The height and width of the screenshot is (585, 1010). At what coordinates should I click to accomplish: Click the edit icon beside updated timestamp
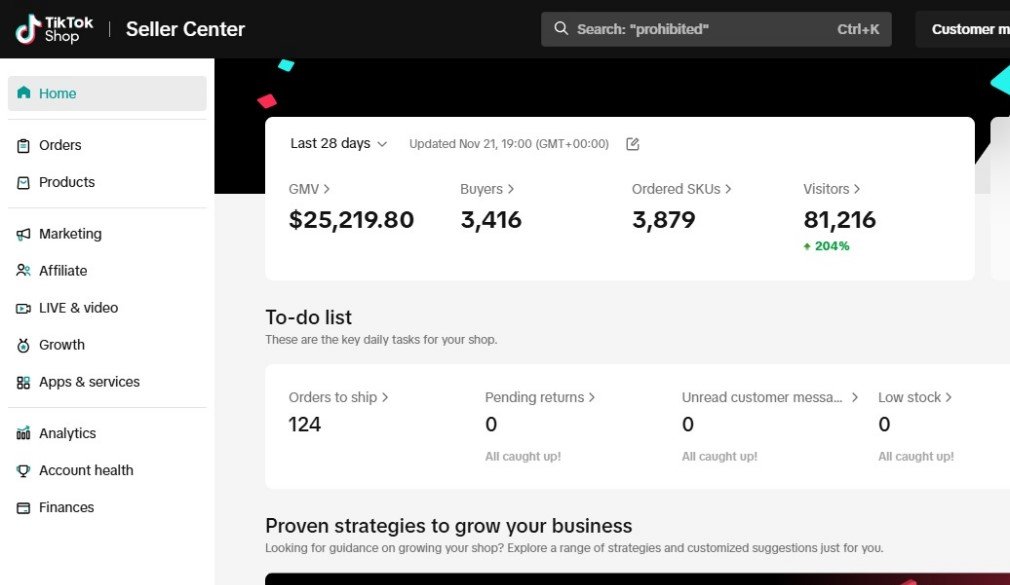632,144
